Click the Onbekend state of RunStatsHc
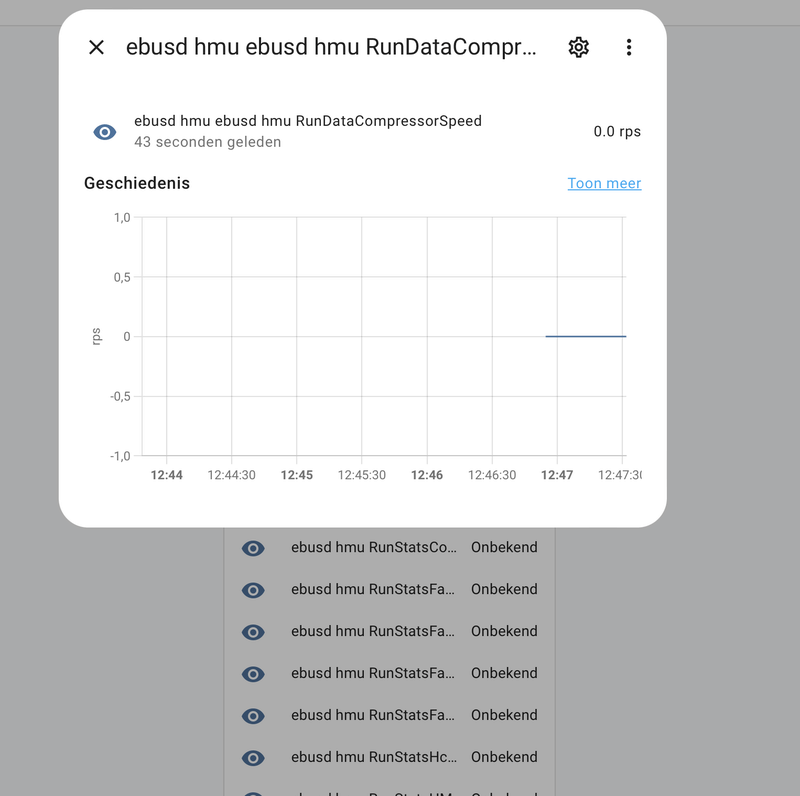 [x=504, y=757]
